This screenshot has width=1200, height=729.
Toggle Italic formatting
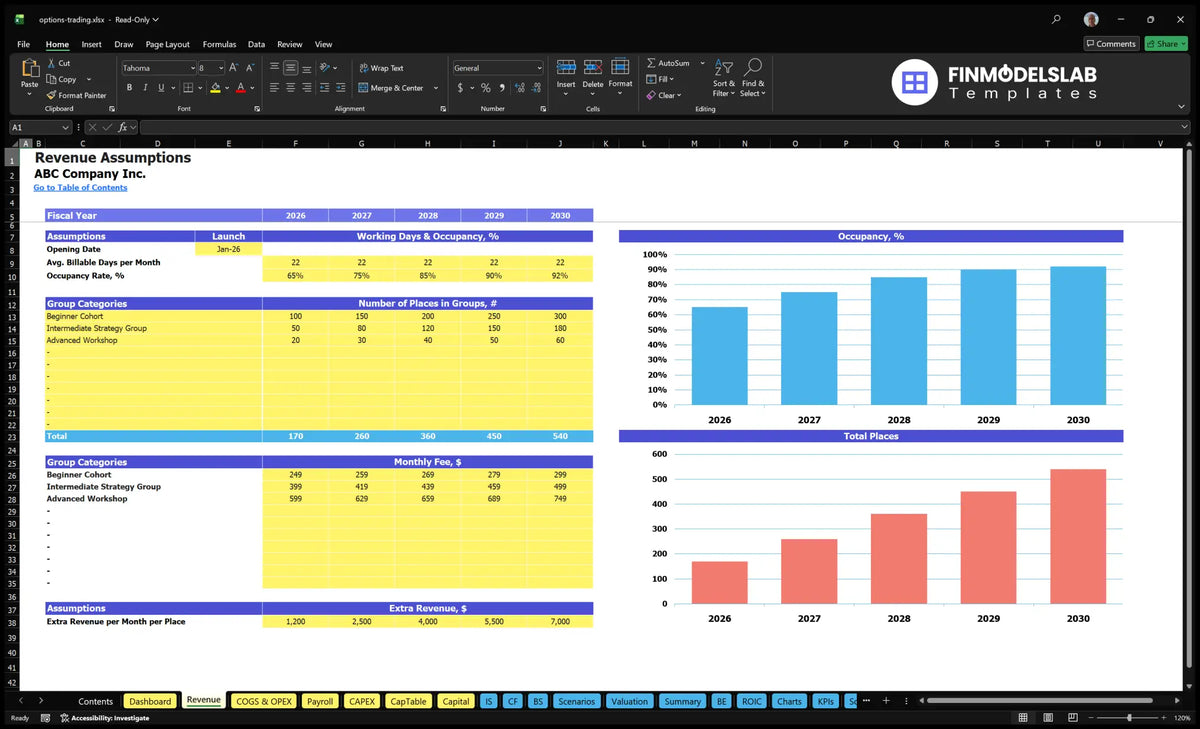coord(147,88)
